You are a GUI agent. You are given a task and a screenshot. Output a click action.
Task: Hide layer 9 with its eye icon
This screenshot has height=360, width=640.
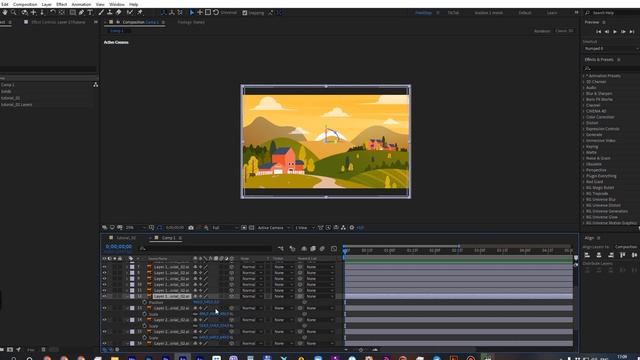point(104,279)
